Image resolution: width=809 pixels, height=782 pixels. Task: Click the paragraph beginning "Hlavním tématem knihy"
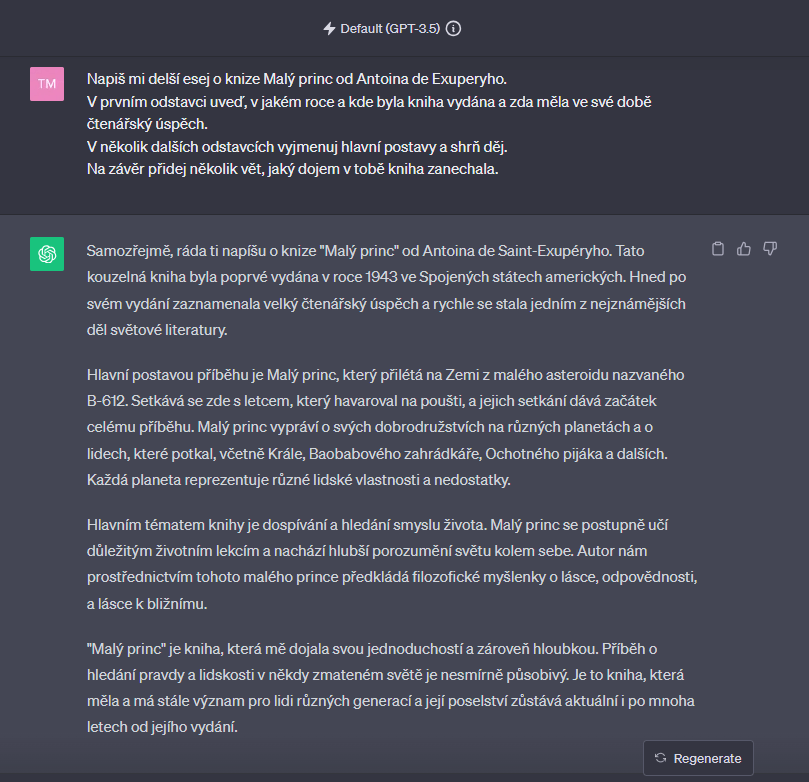392,564
